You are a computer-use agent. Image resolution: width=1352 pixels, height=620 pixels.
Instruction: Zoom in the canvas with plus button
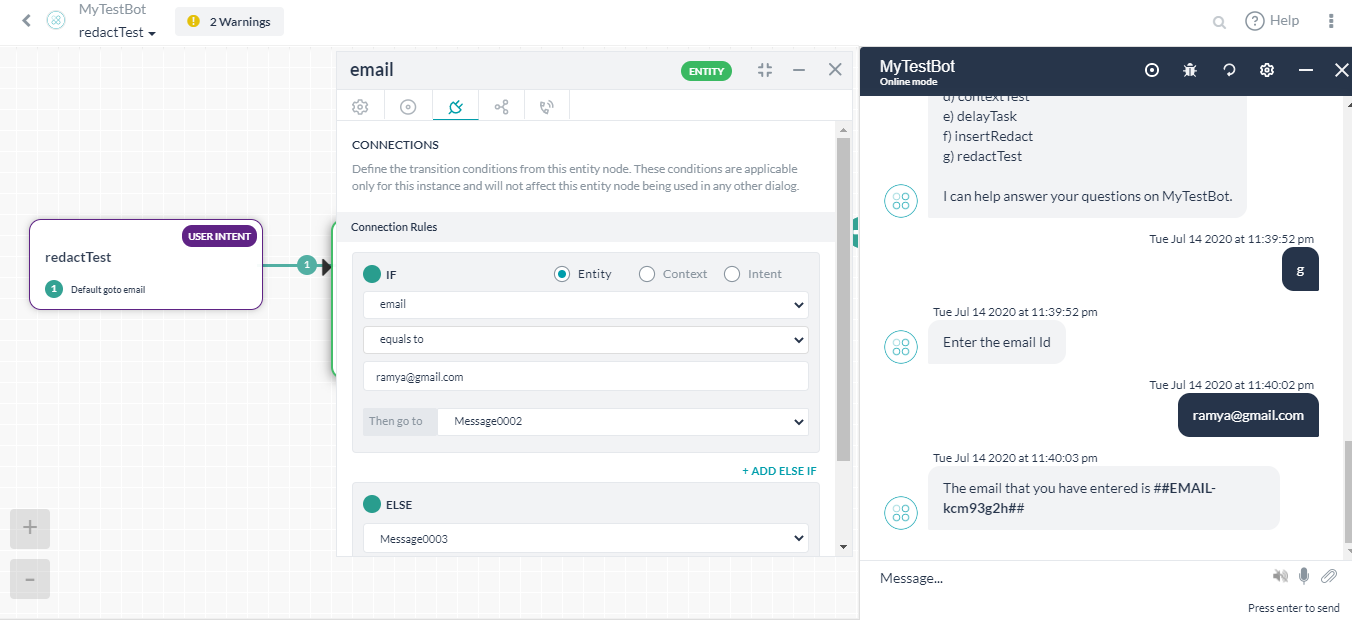pos(30,528)
